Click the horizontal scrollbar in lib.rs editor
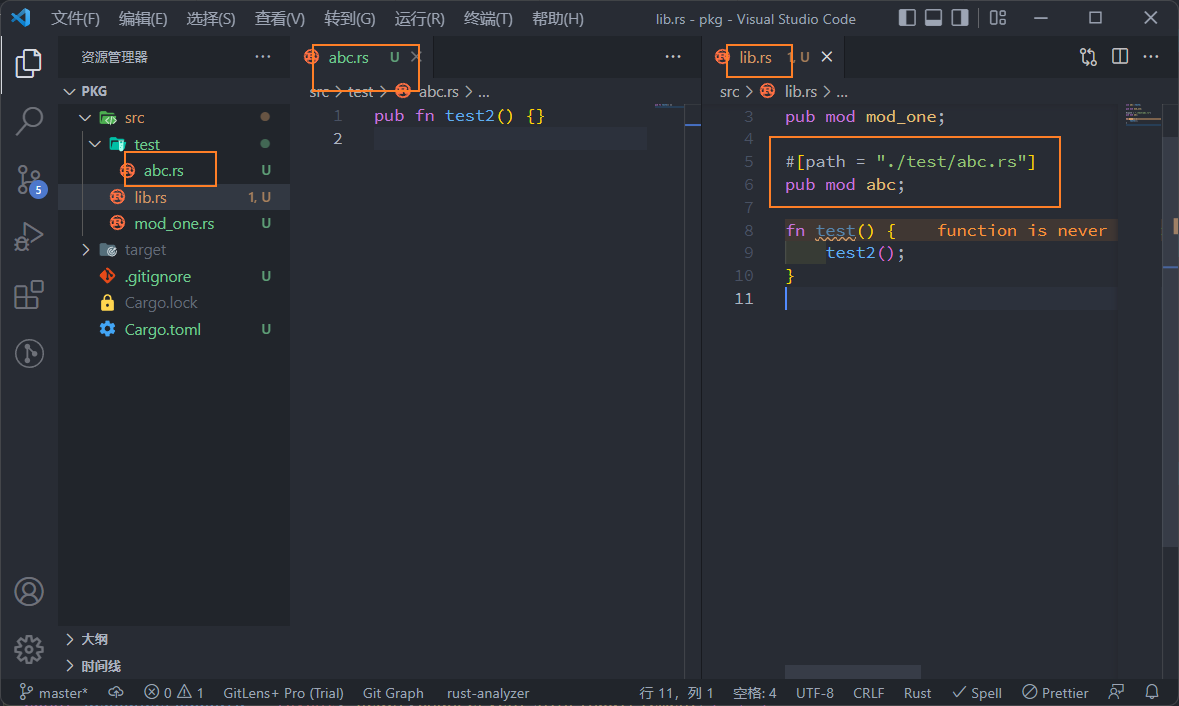This screenshot has height=706, width=1179. tap(852, 672)
